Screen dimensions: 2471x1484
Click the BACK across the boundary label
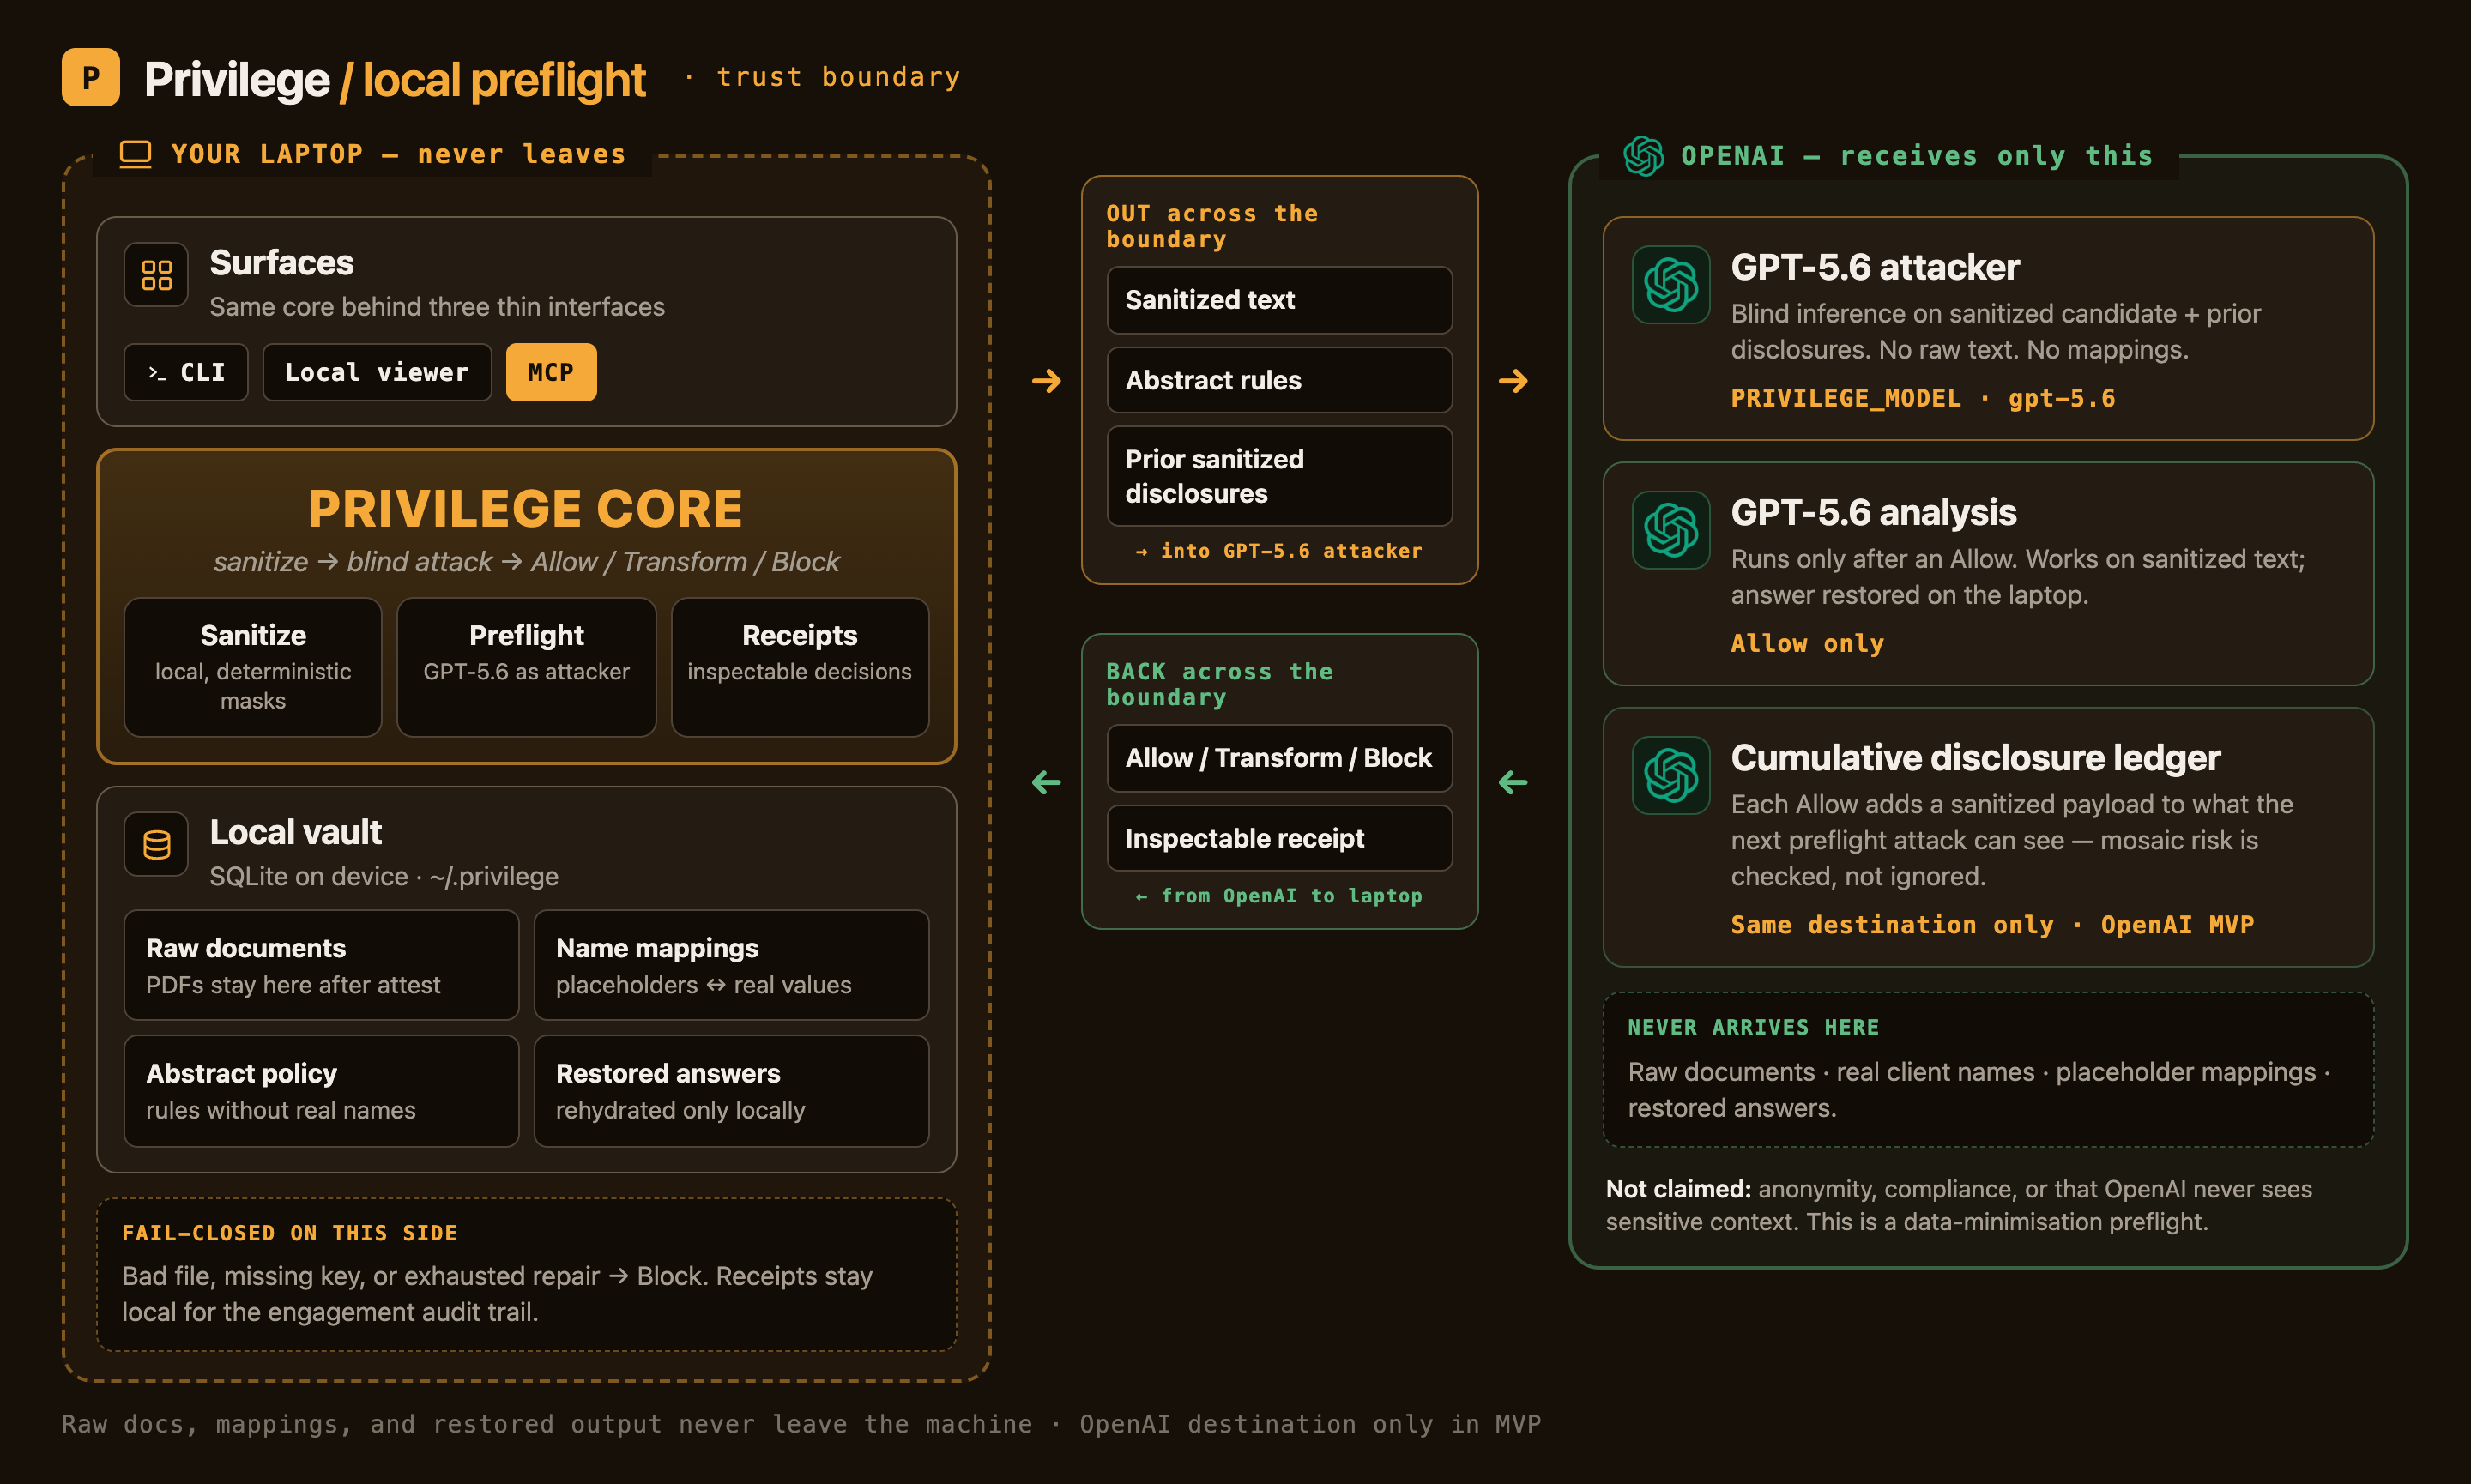(1219, 684)
